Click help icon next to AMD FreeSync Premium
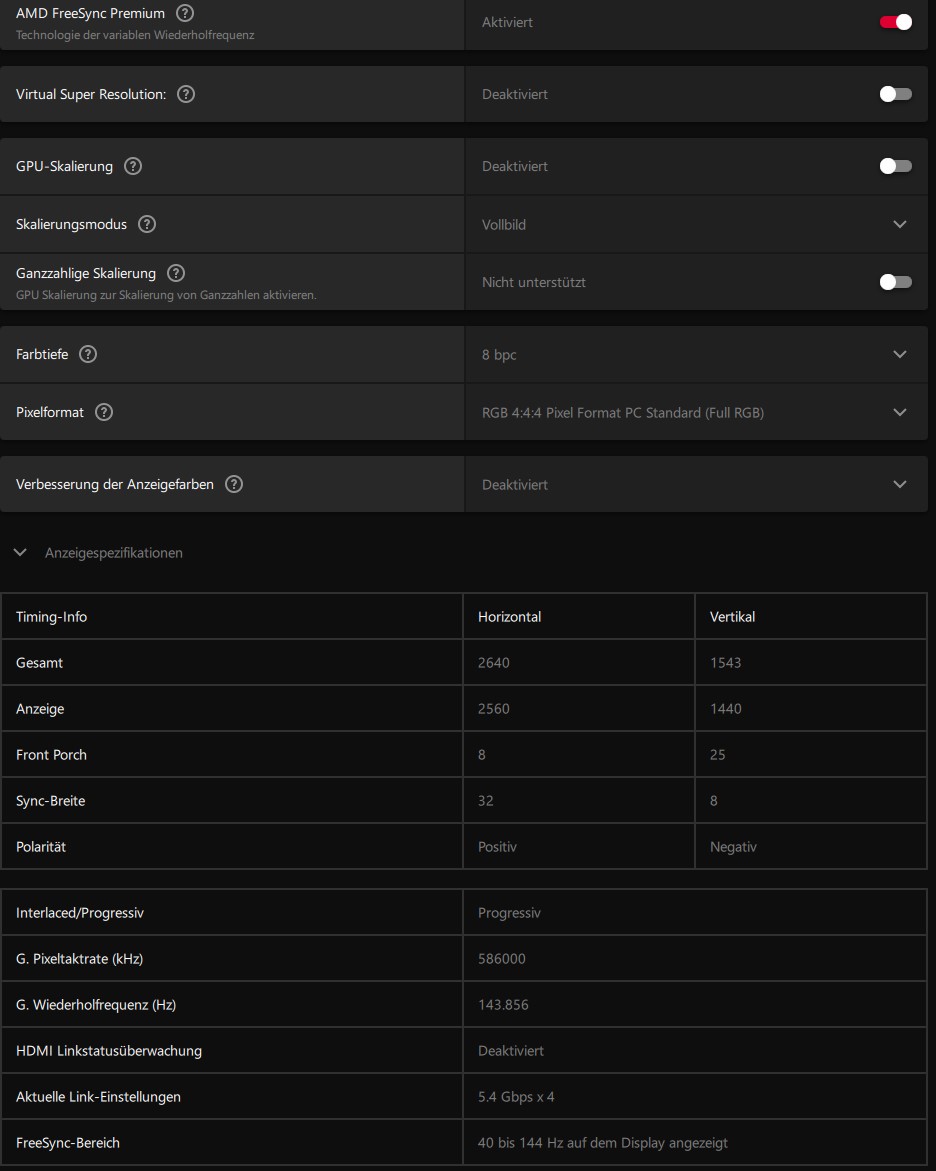The height and width of the screenshot is (1171, 936). point(185,14)
